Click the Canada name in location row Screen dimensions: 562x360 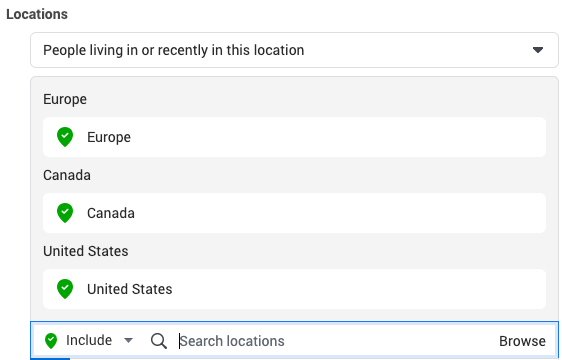pyautogui.click(x=111, y=213)
